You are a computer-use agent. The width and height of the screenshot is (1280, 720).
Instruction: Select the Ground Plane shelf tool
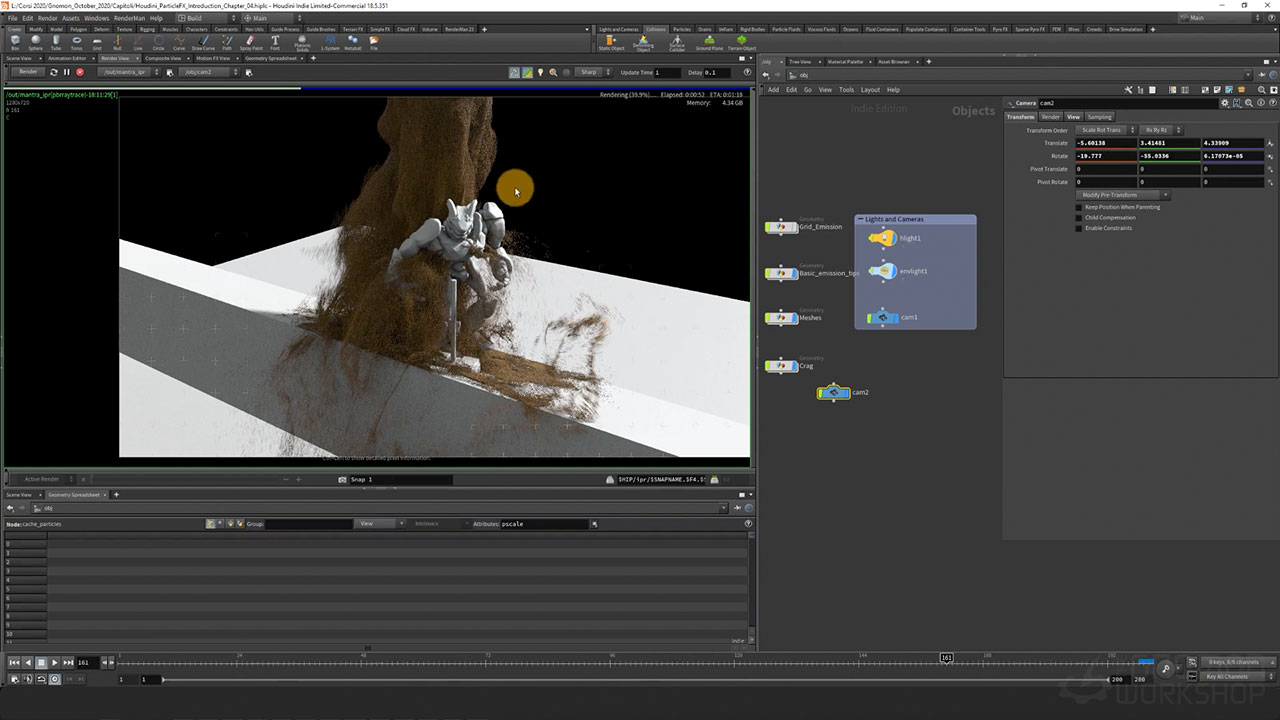(709, 42)
